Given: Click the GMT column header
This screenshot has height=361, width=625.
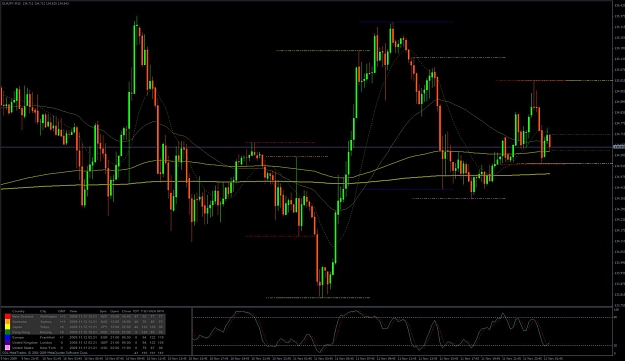Looking at the screenshot, I should click(x=62, y=311).
